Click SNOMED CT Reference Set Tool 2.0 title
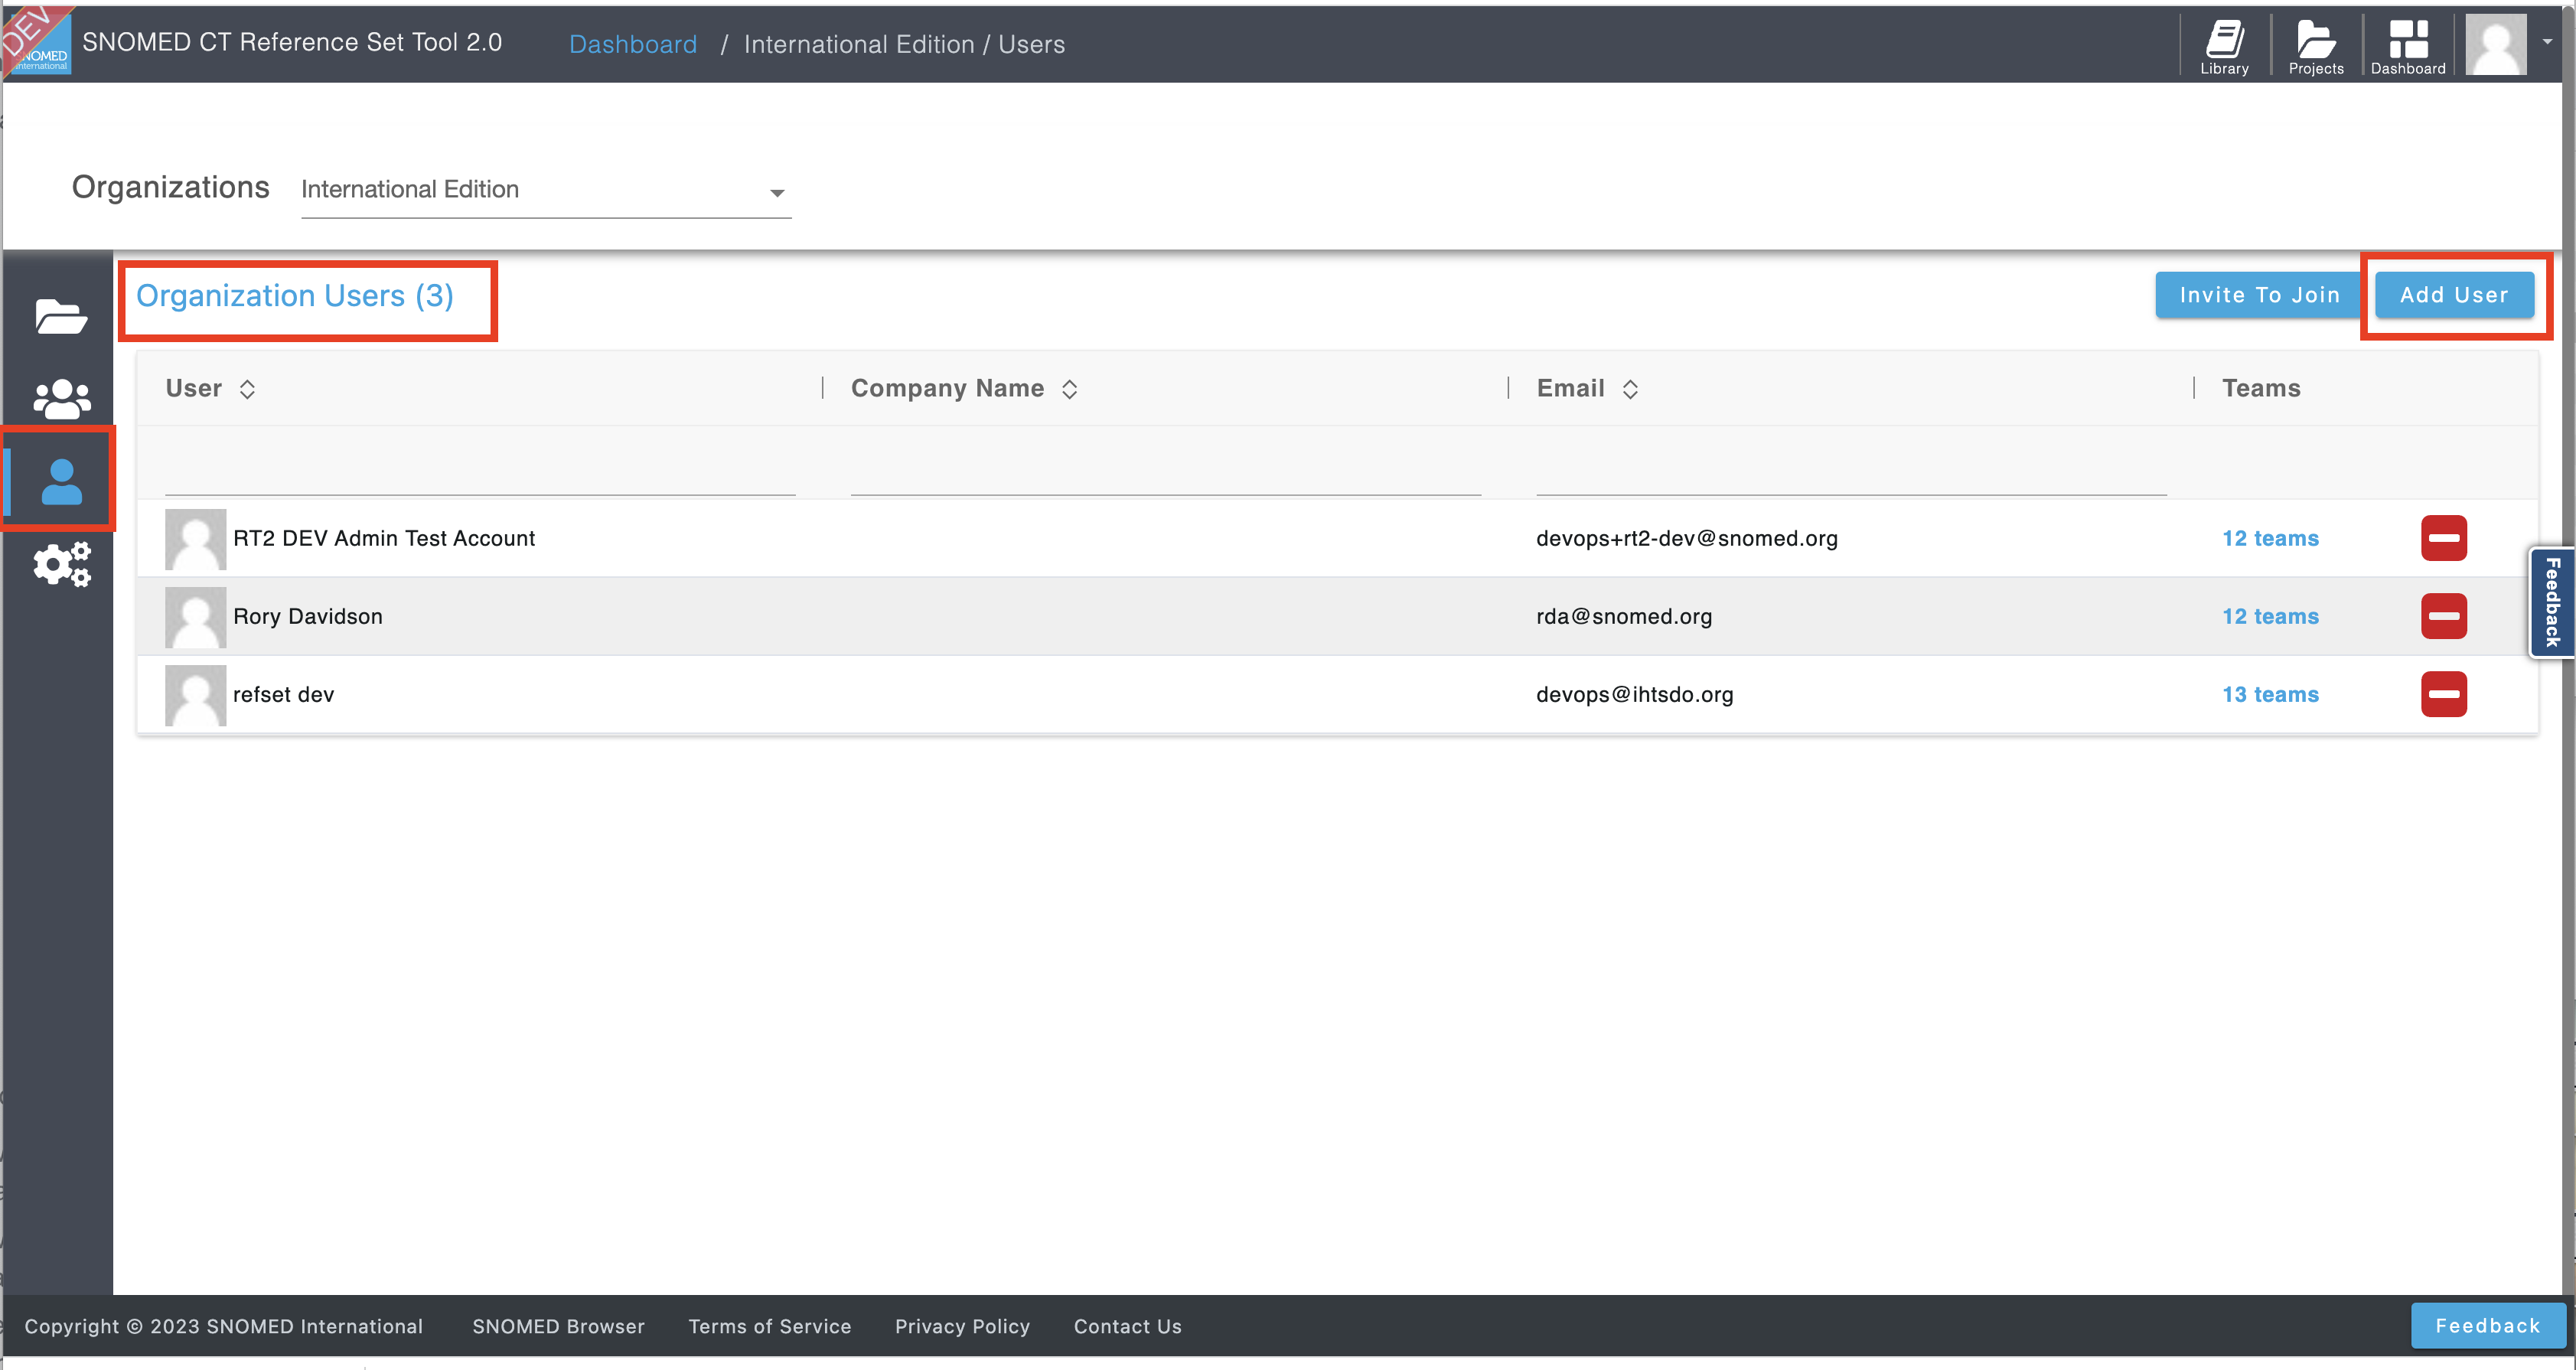2576x1370 pixels. click(292, 42)
